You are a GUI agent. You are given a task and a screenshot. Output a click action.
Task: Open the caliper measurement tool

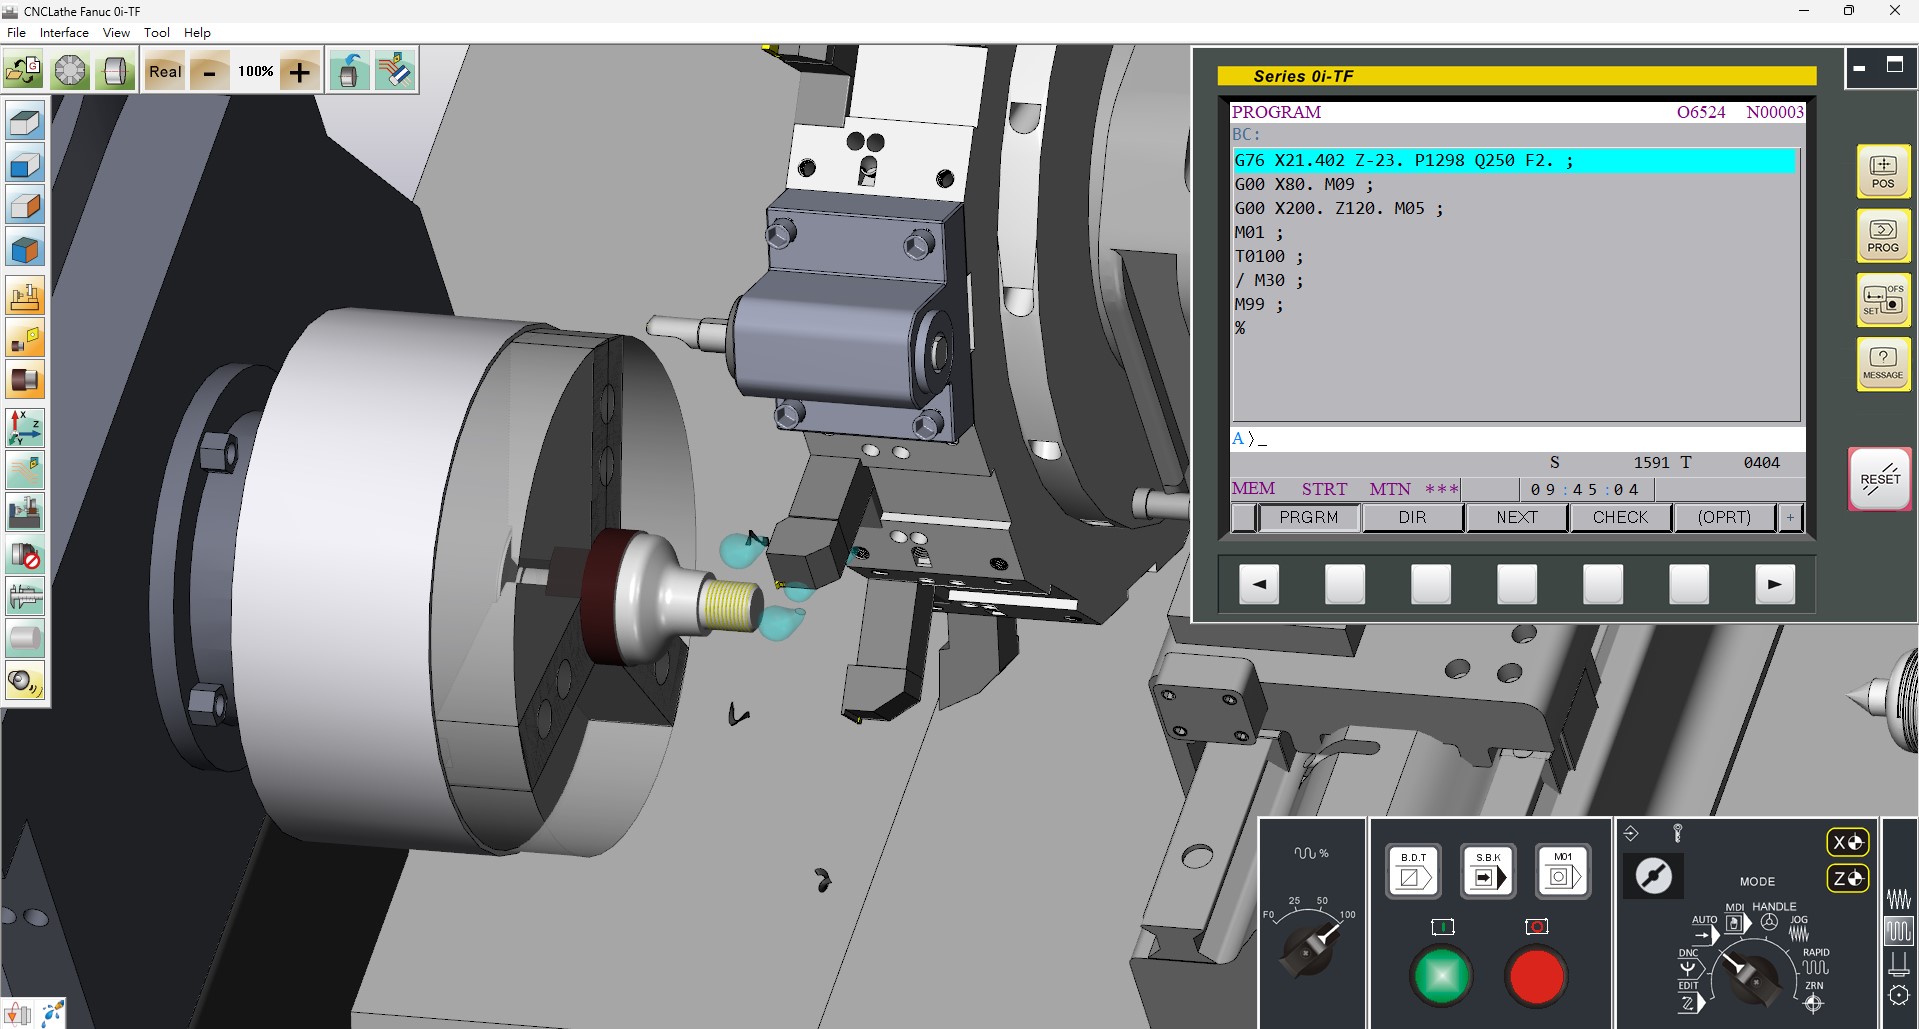coord(25,597)
